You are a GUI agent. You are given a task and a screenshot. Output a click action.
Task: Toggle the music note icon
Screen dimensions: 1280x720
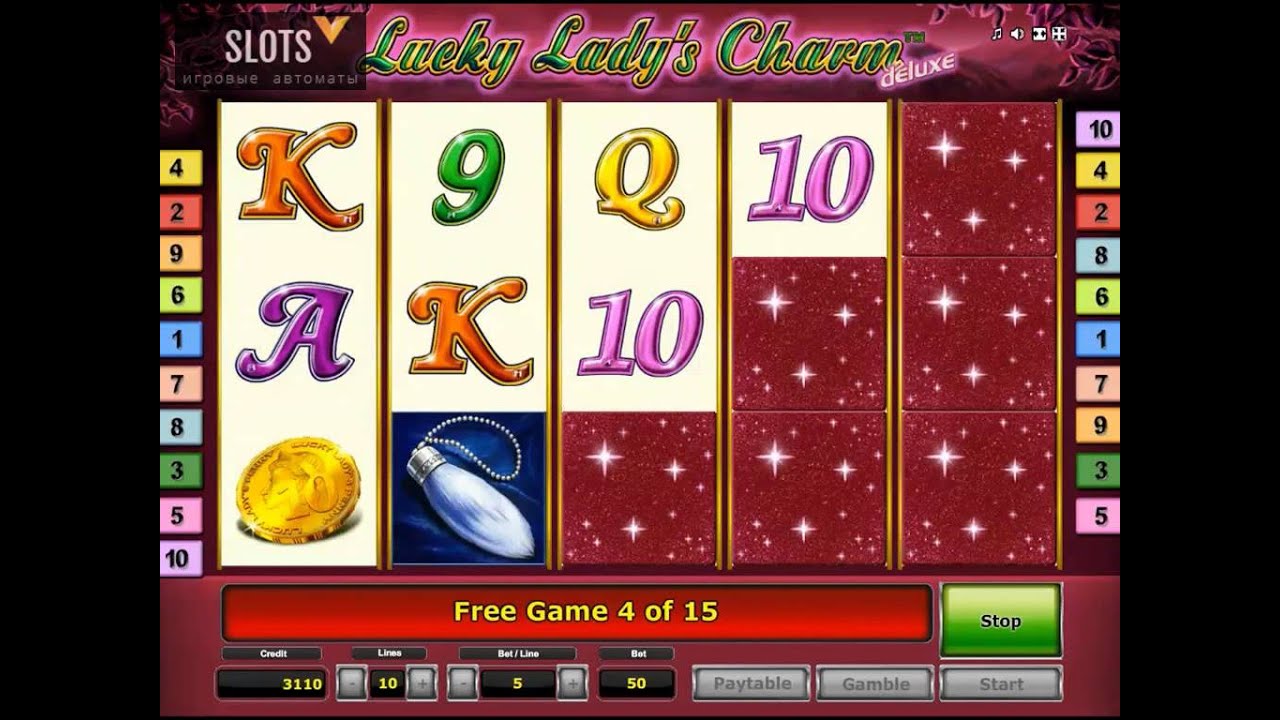[x=996, y=34]
